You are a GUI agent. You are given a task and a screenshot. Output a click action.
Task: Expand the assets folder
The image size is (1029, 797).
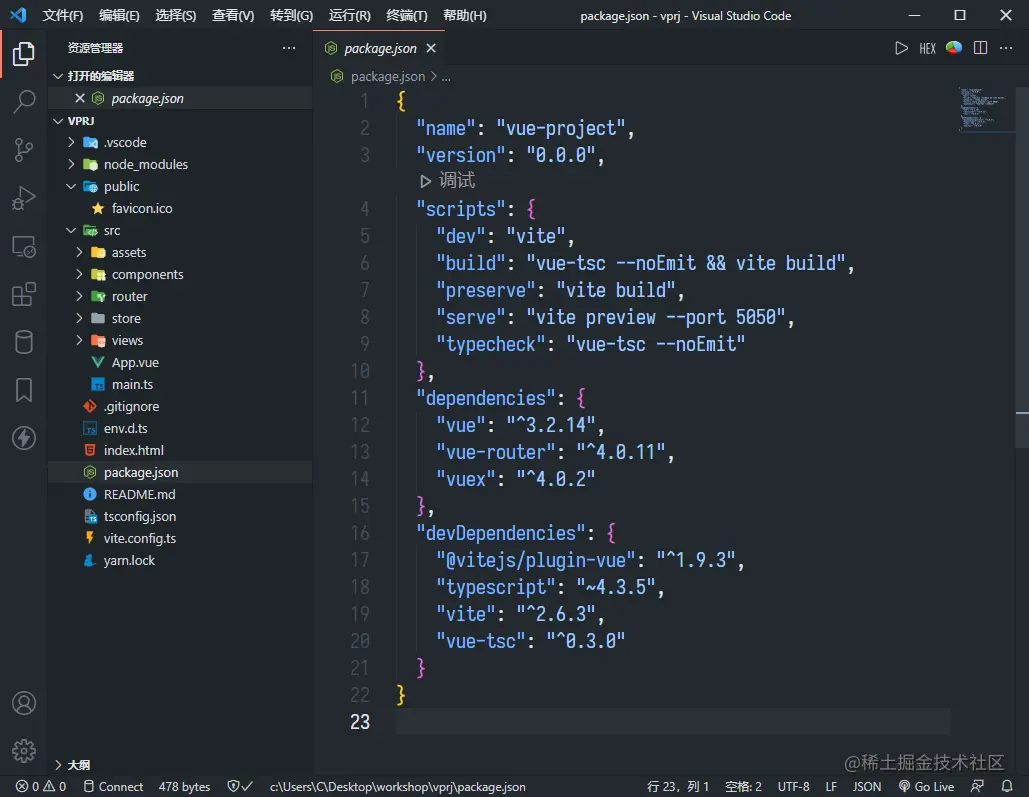79,252
